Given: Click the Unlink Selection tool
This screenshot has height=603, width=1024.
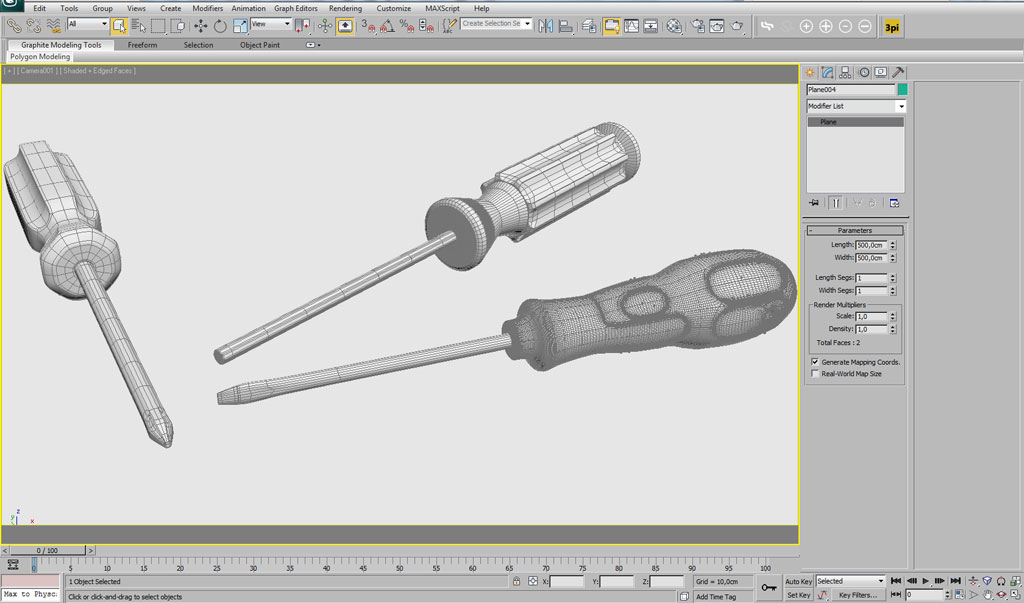Looking at the screenshot, I should click(x=34, y=26).
